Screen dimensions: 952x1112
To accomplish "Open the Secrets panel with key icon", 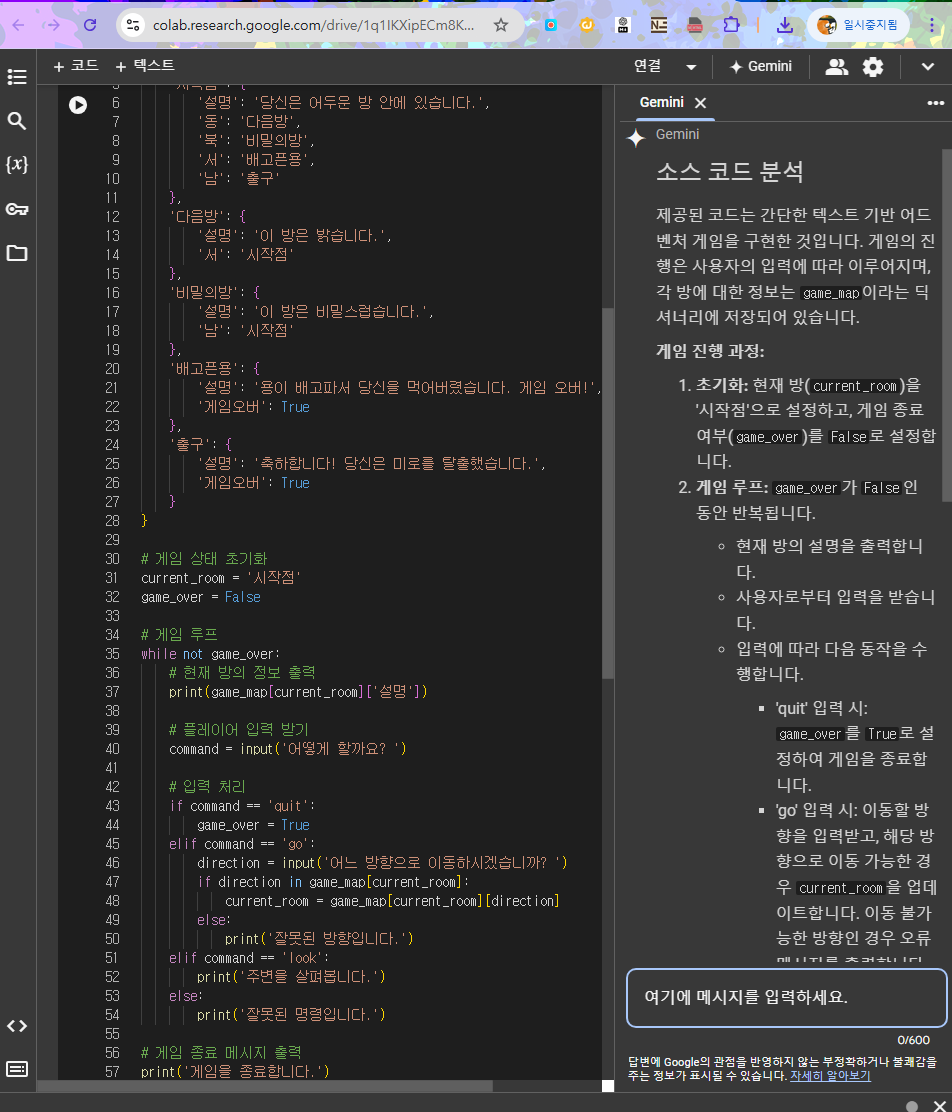I will [16, 209].
